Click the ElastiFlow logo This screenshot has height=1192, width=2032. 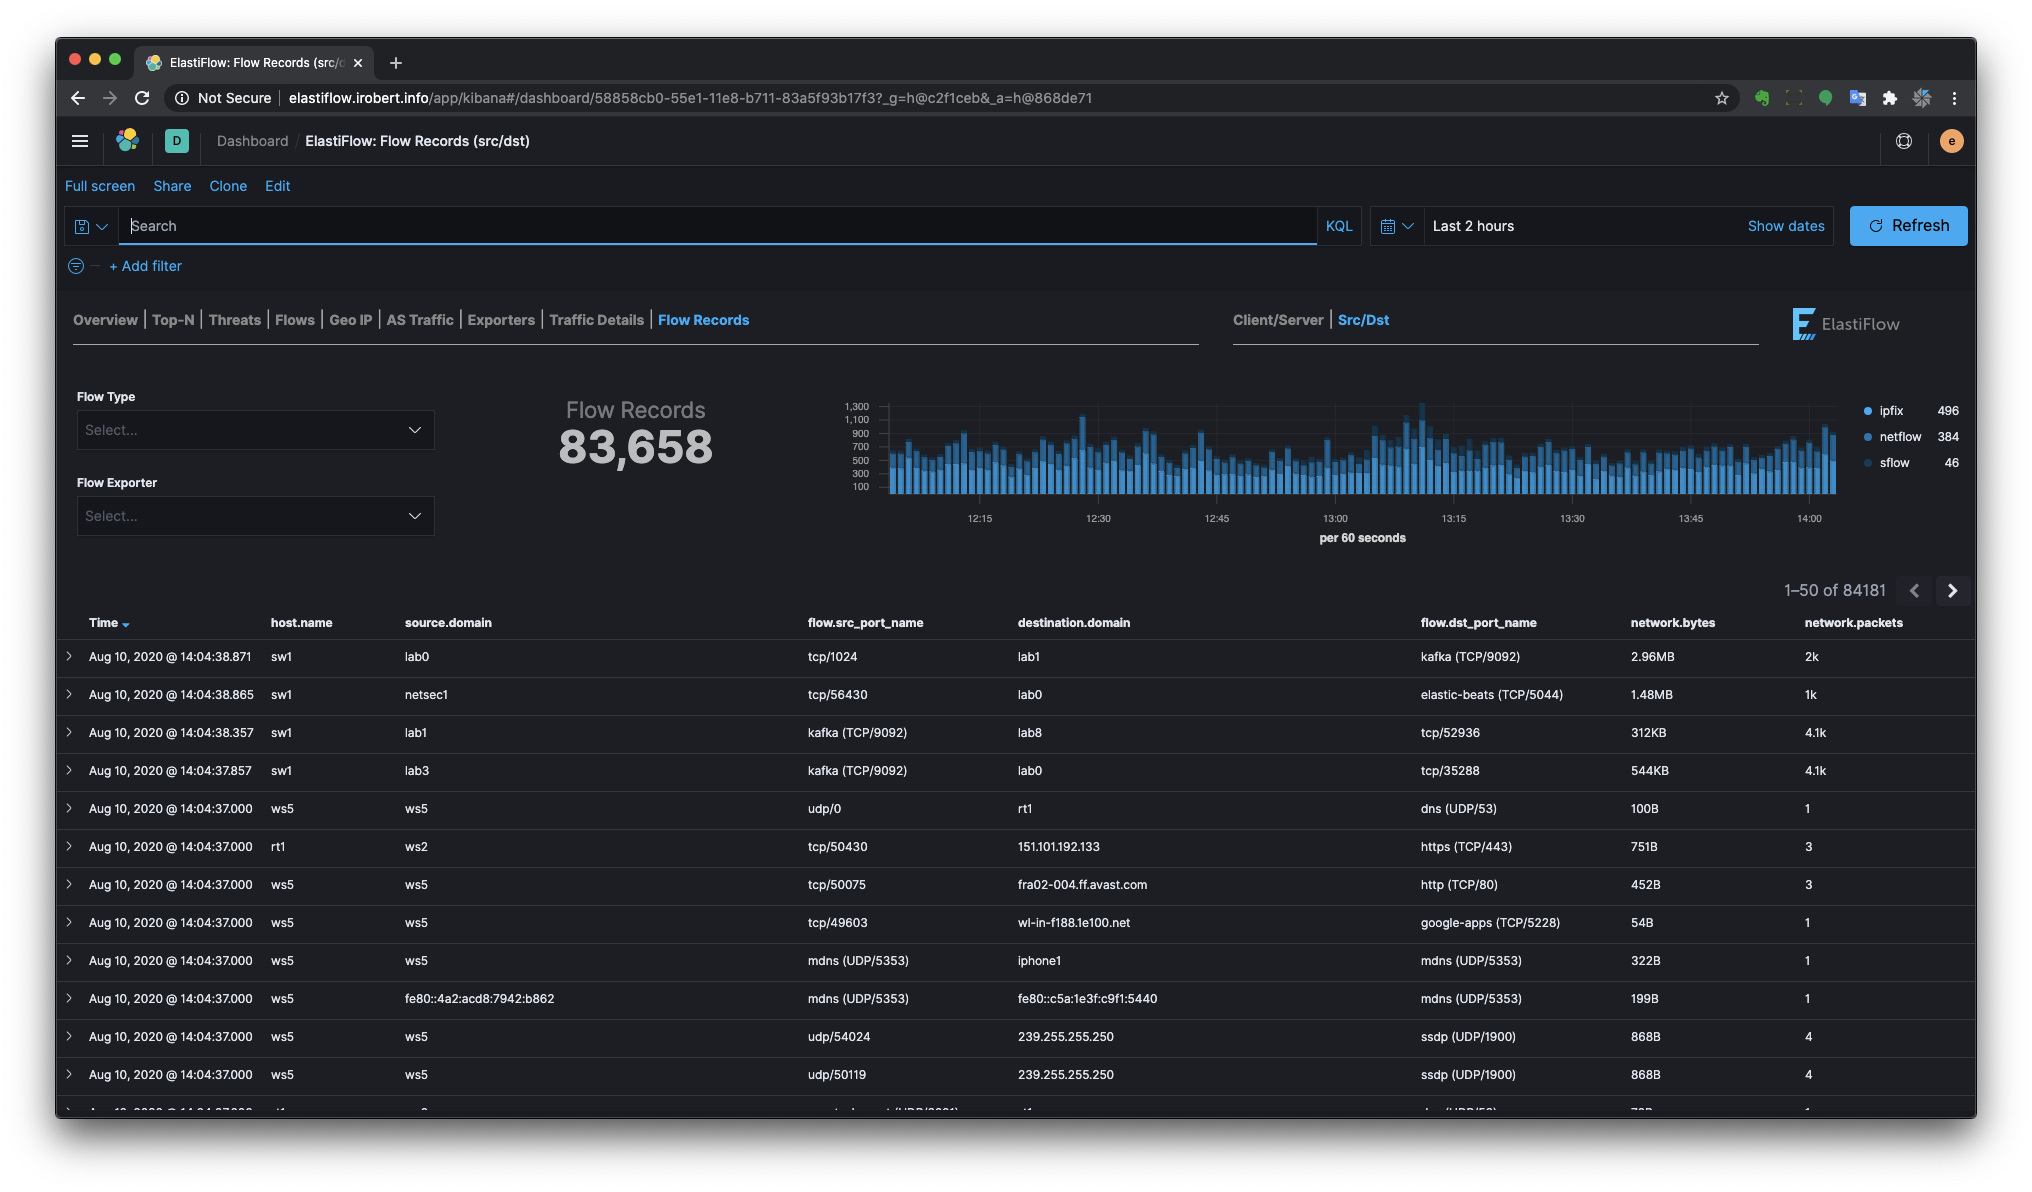[x=1845, y=324]
